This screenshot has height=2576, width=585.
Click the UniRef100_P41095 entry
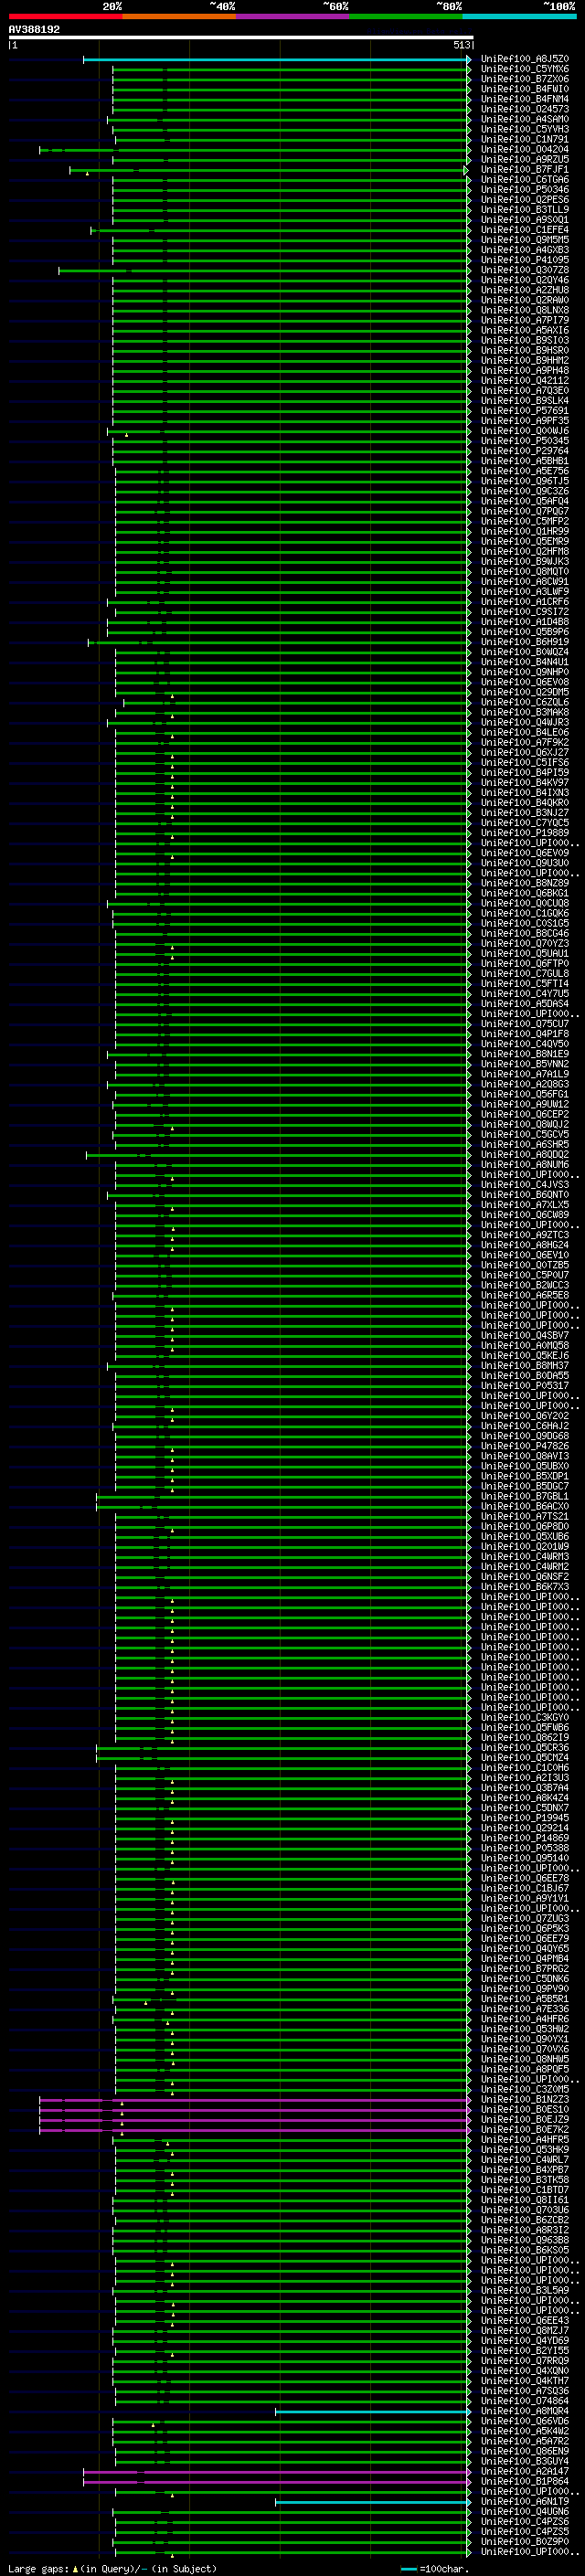click(525, 260)
